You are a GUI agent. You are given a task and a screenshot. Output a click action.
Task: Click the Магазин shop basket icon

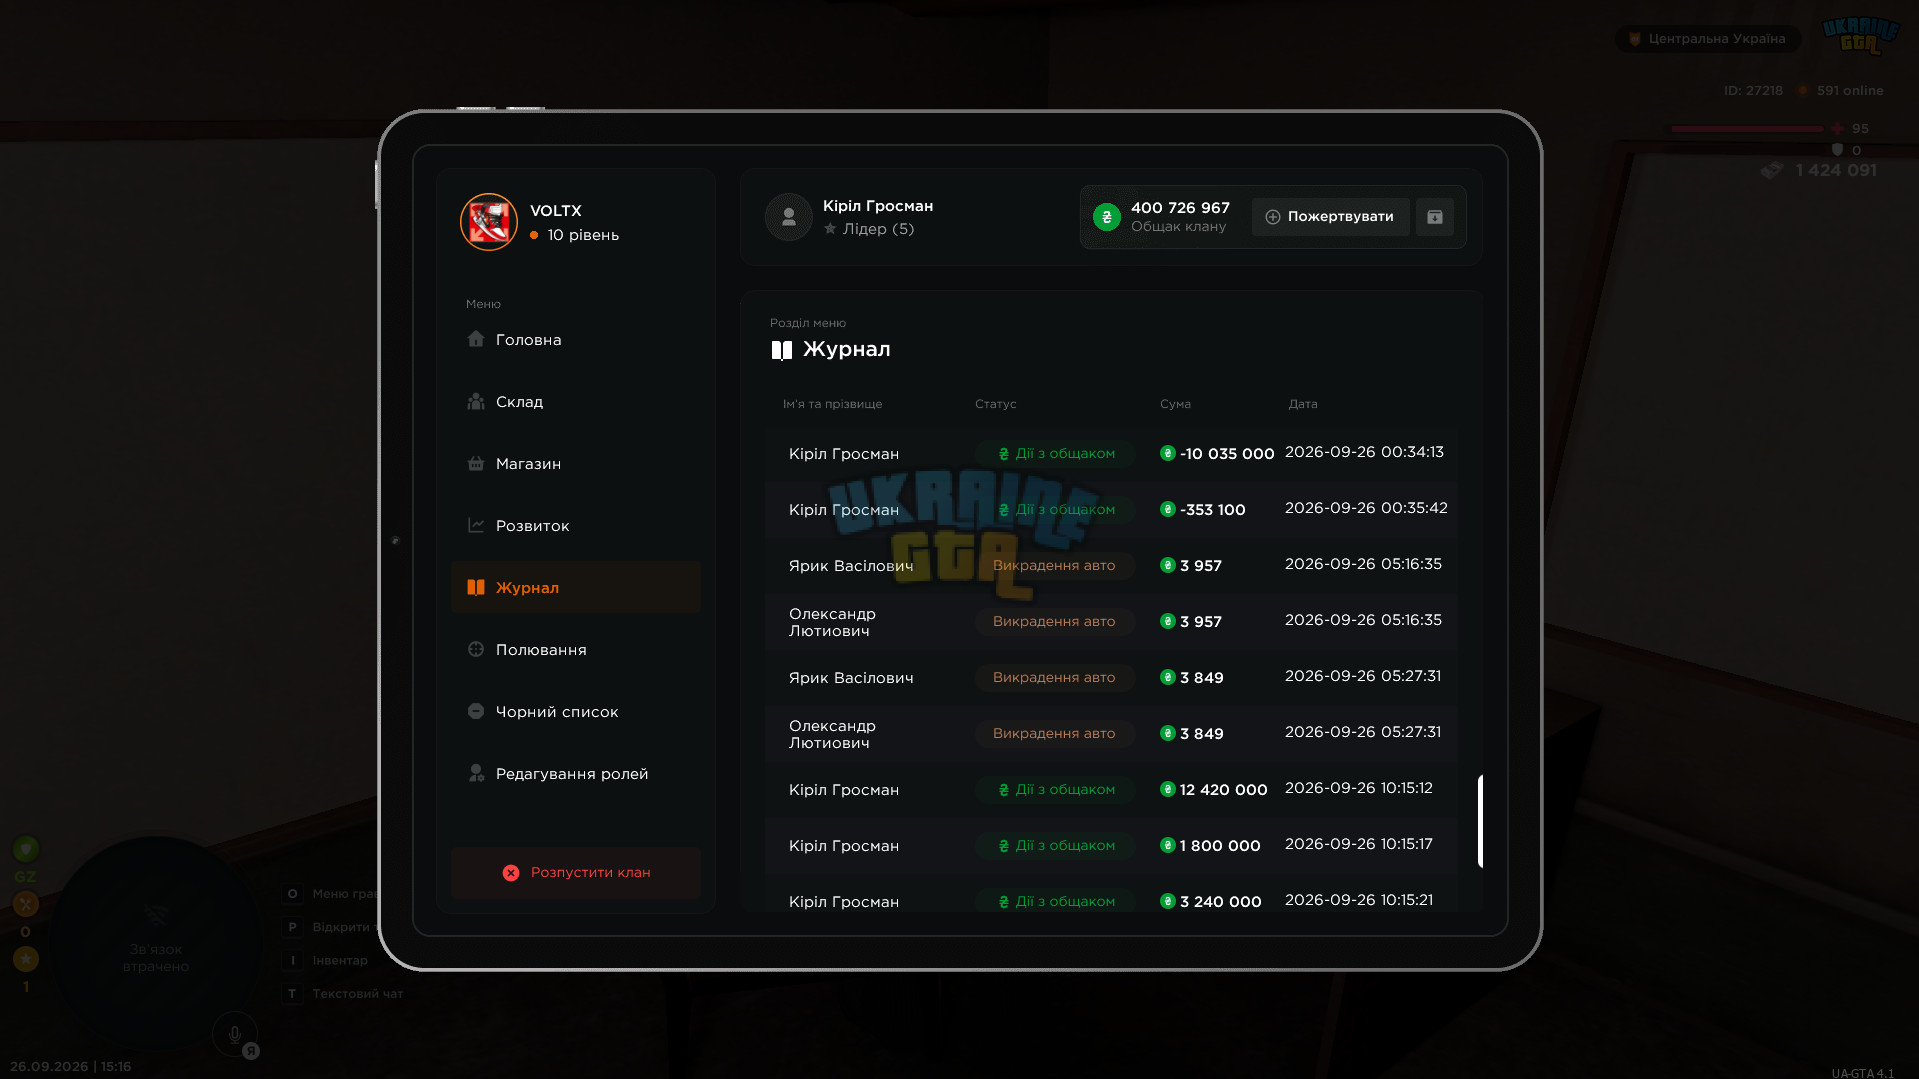pyautogui.click(x=476, y=463)
